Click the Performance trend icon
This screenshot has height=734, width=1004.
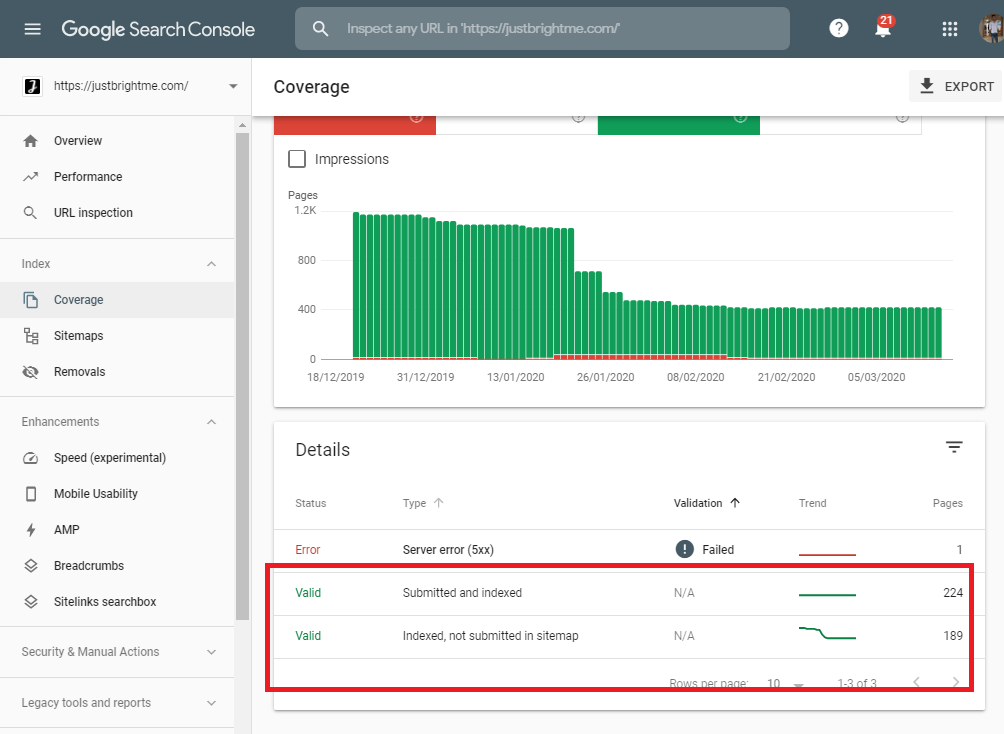(30, 177)
